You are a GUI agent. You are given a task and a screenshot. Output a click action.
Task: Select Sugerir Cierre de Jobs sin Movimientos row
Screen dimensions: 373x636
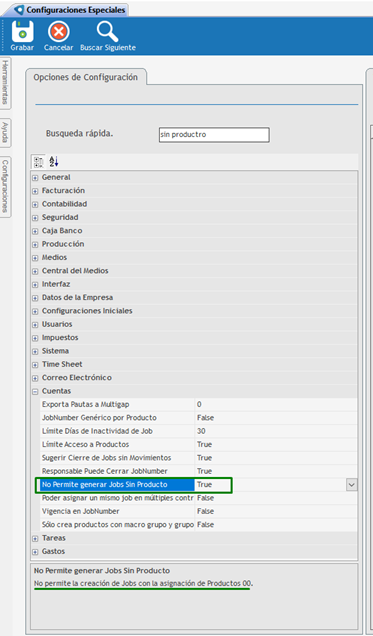click(x=199, y=458)
